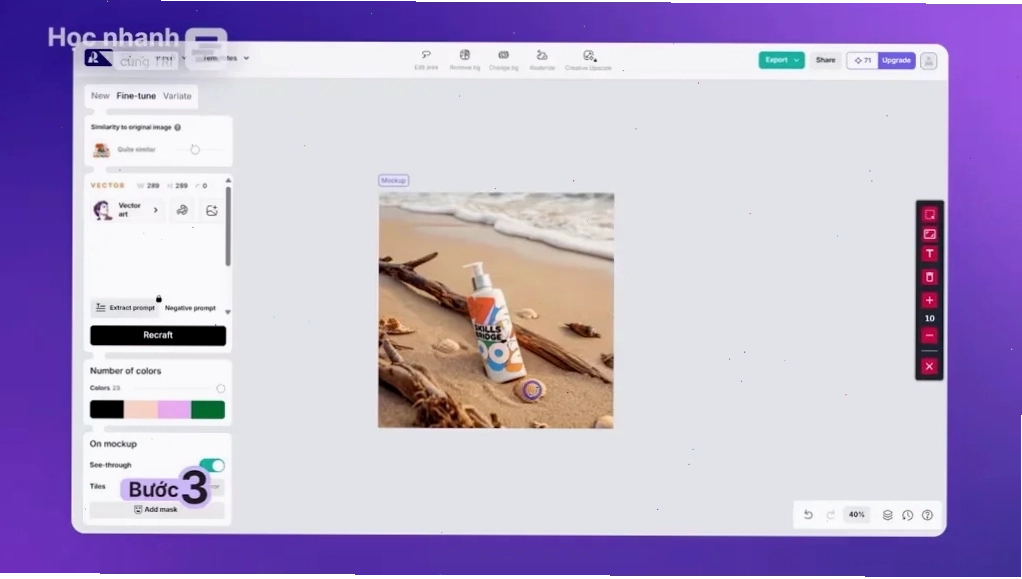
Task: Click the similarity slider handle
Action: [x=195, y=150]
